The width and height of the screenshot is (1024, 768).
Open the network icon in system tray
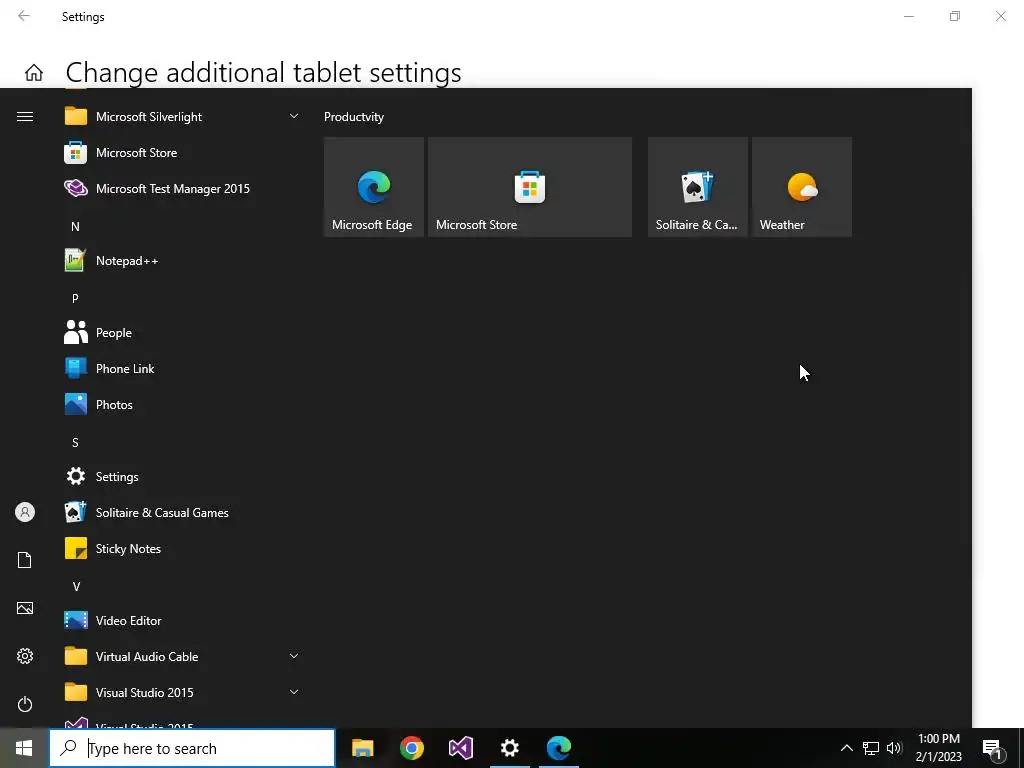coord(871,748)
